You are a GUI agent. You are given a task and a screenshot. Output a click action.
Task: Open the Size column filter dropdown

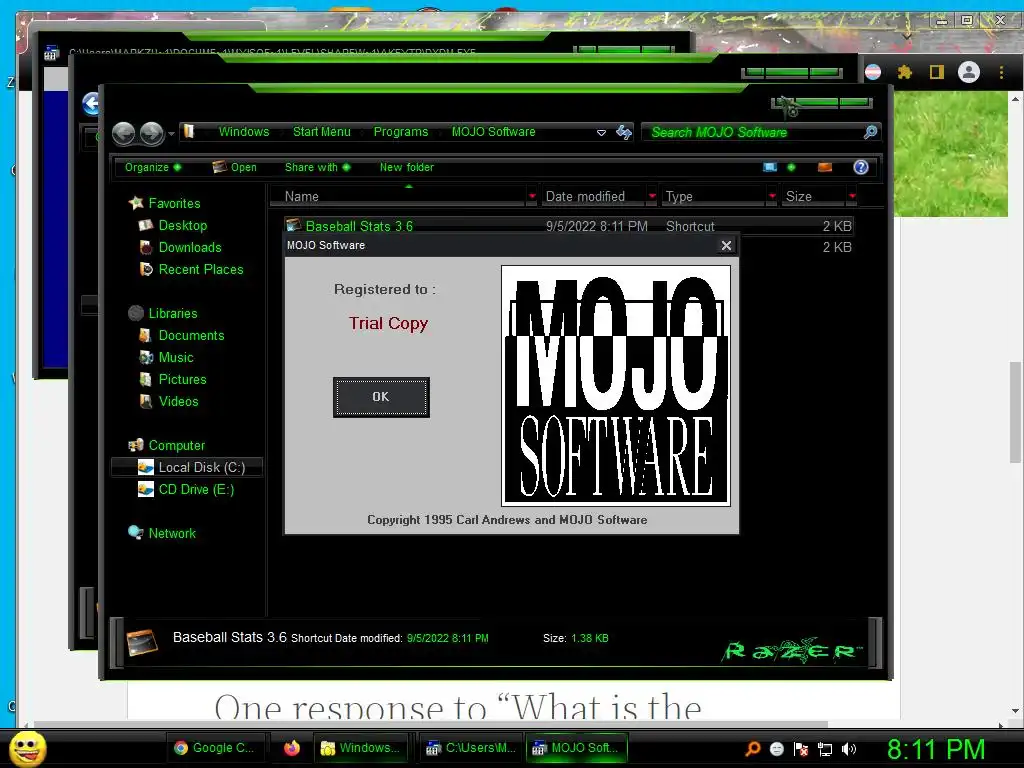[852, 196]
